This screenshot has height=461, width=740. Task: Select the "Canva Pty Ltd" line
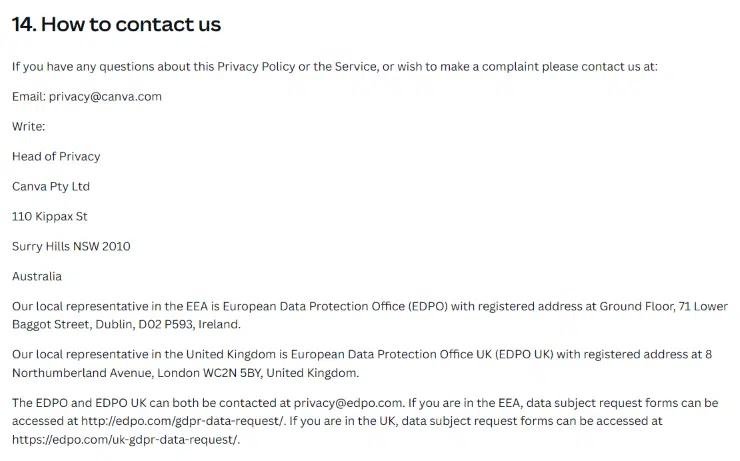51,186
